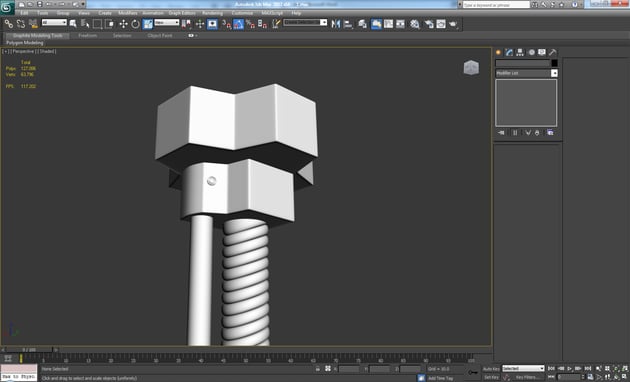Switch to the Object Paint ribbon tab
Screen dimensions: 630x382
160,35
